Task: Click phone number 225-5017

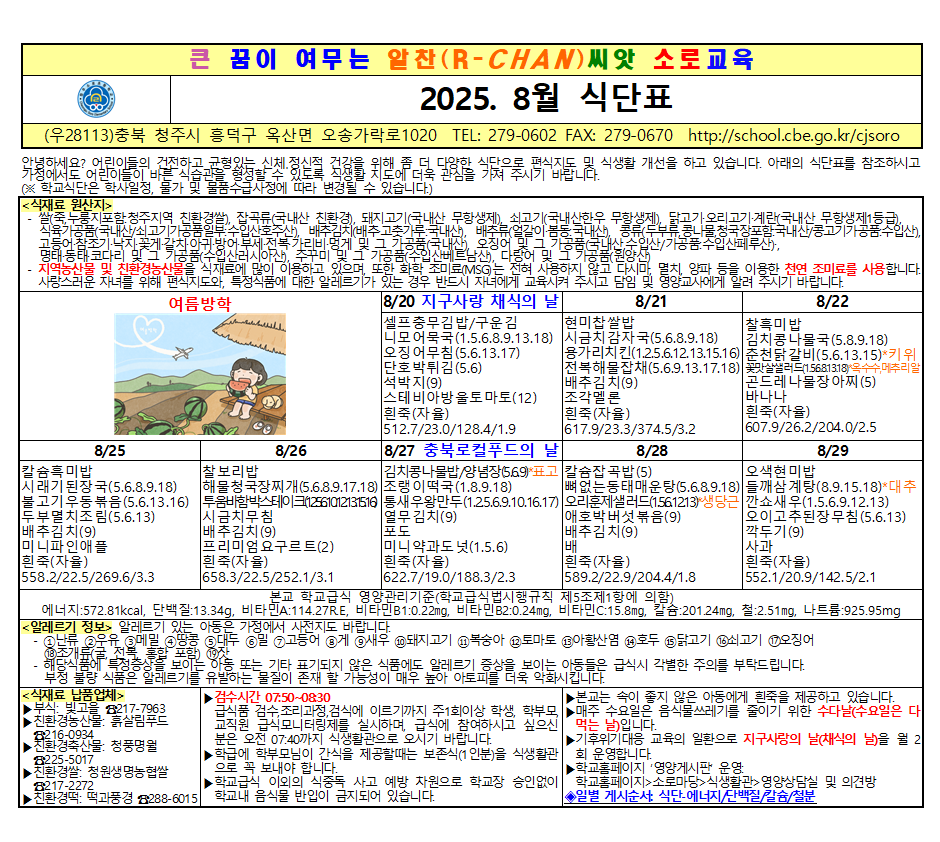Action: 70,760
